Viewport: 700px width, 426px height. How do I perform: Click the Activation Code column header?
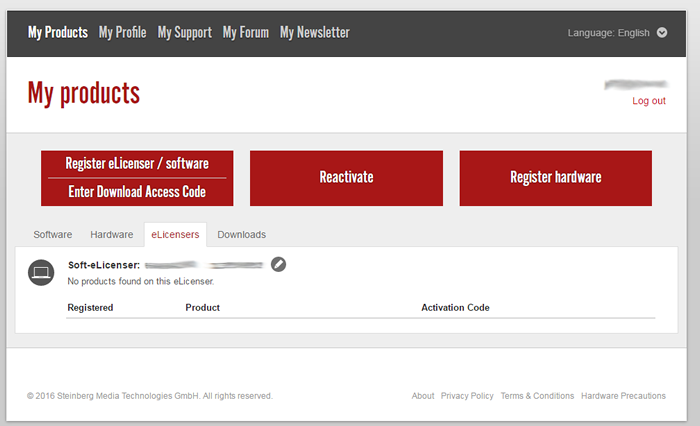click(x=455, y=308)
